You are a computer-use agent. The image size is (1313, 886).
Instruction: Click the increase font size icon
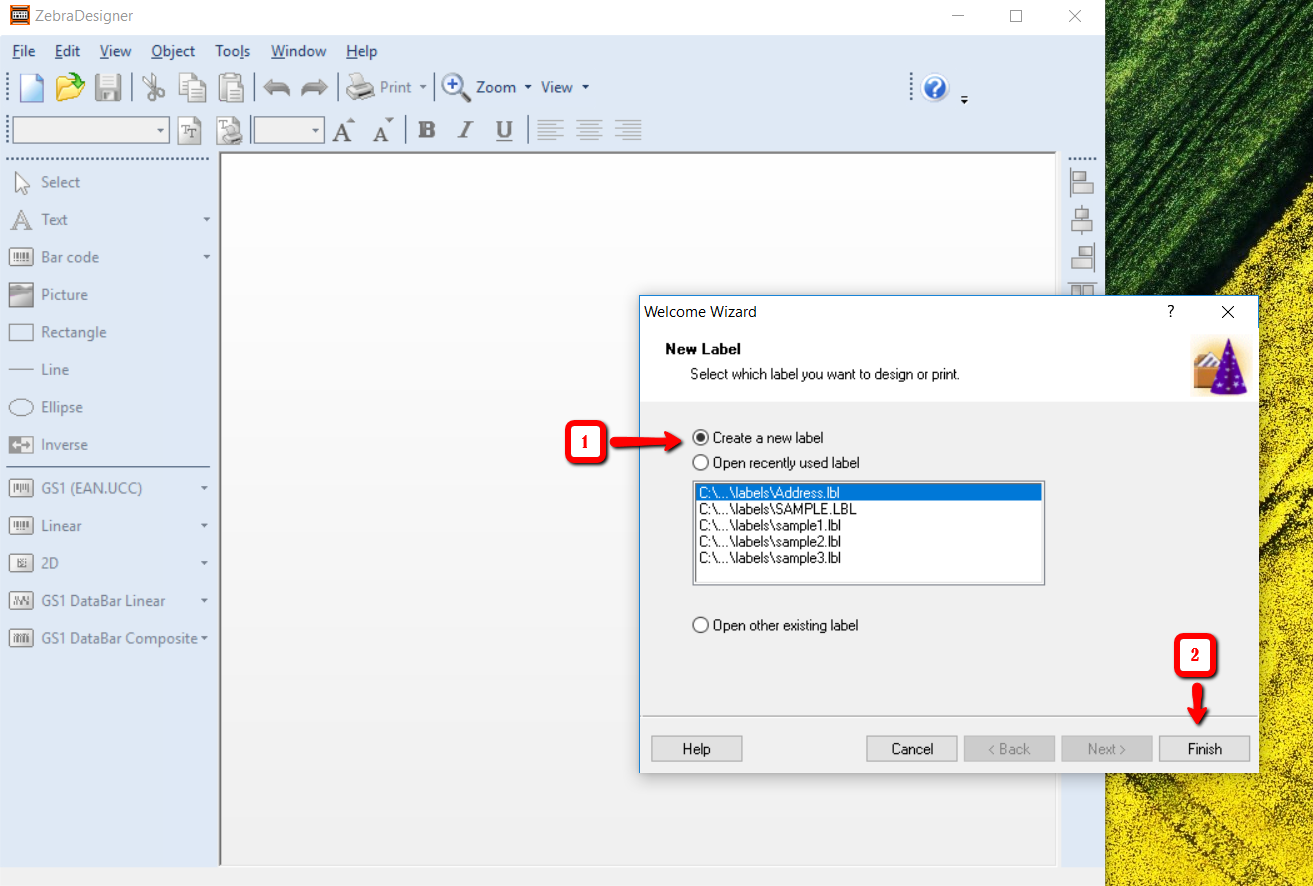click(x=344, y=130)
